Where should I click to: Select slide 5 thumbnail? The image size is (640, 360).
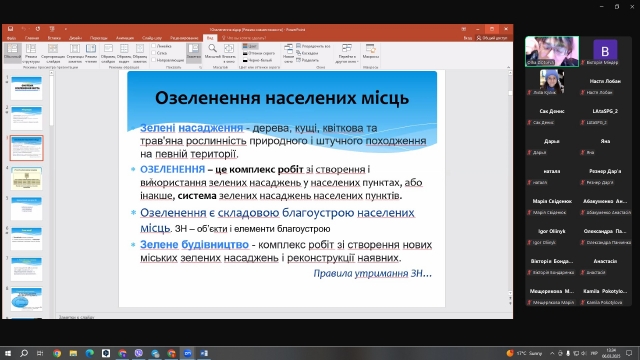point(27,209)
